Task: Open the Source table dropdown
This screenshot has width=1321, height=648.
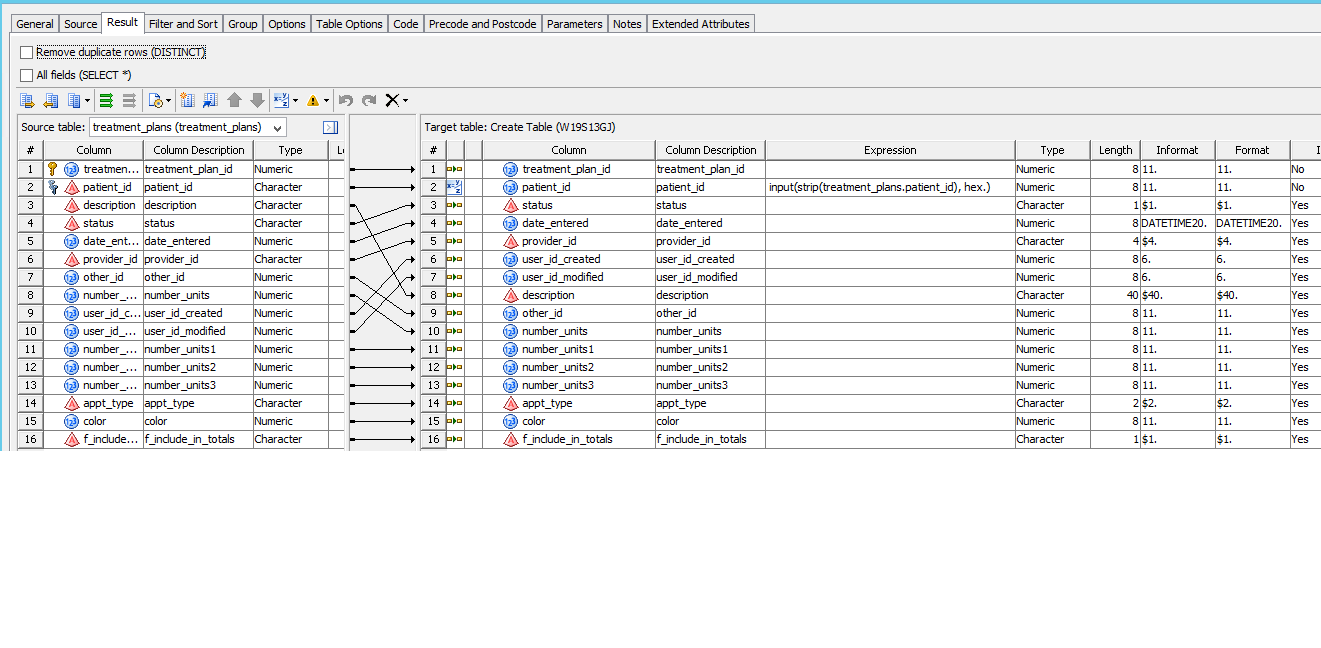Action: pos(277,127)
